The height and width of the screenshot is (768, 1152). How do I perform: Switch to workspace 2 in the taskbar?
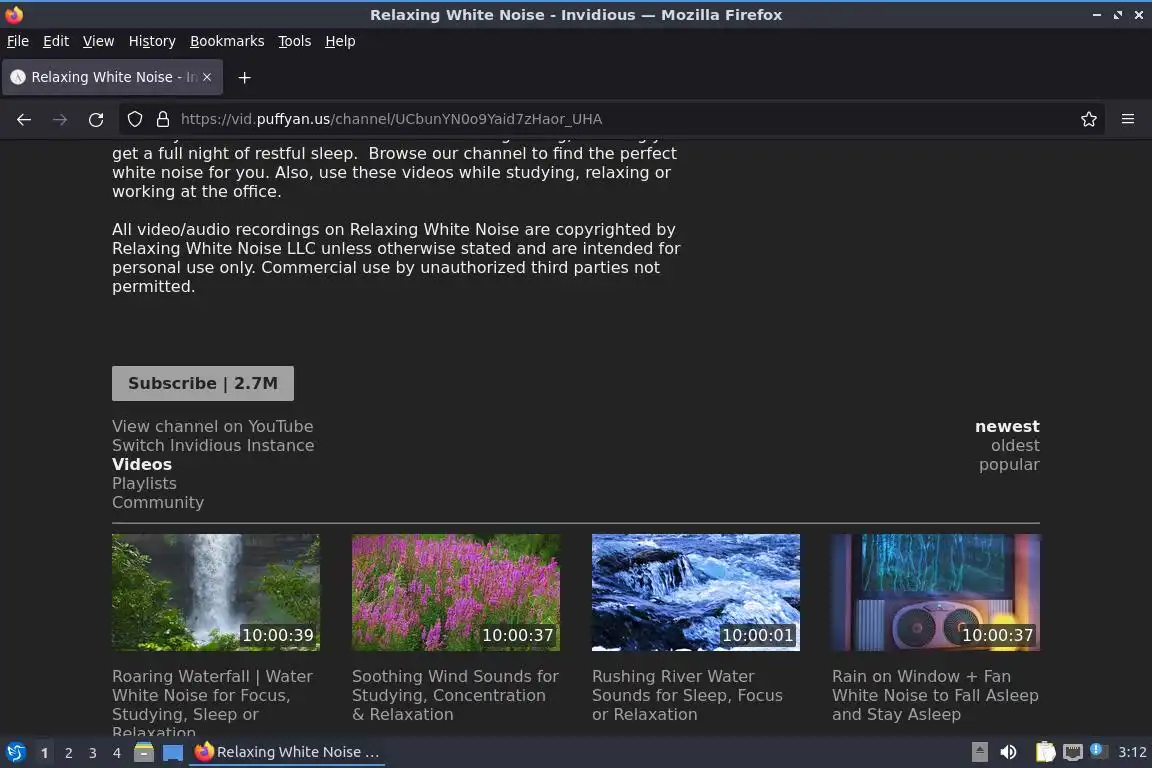68,753
